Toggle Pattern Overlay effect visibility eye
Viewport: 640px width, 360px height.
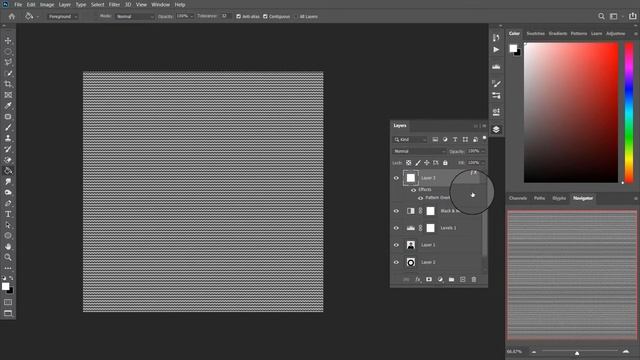click(420, 198)
